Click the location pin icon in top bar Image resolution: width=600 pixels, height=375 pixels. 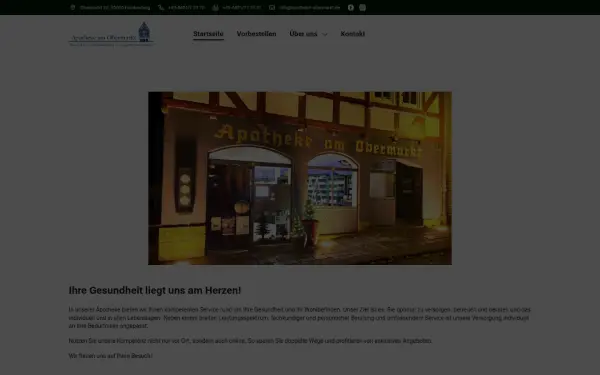(x=73, y=7)
